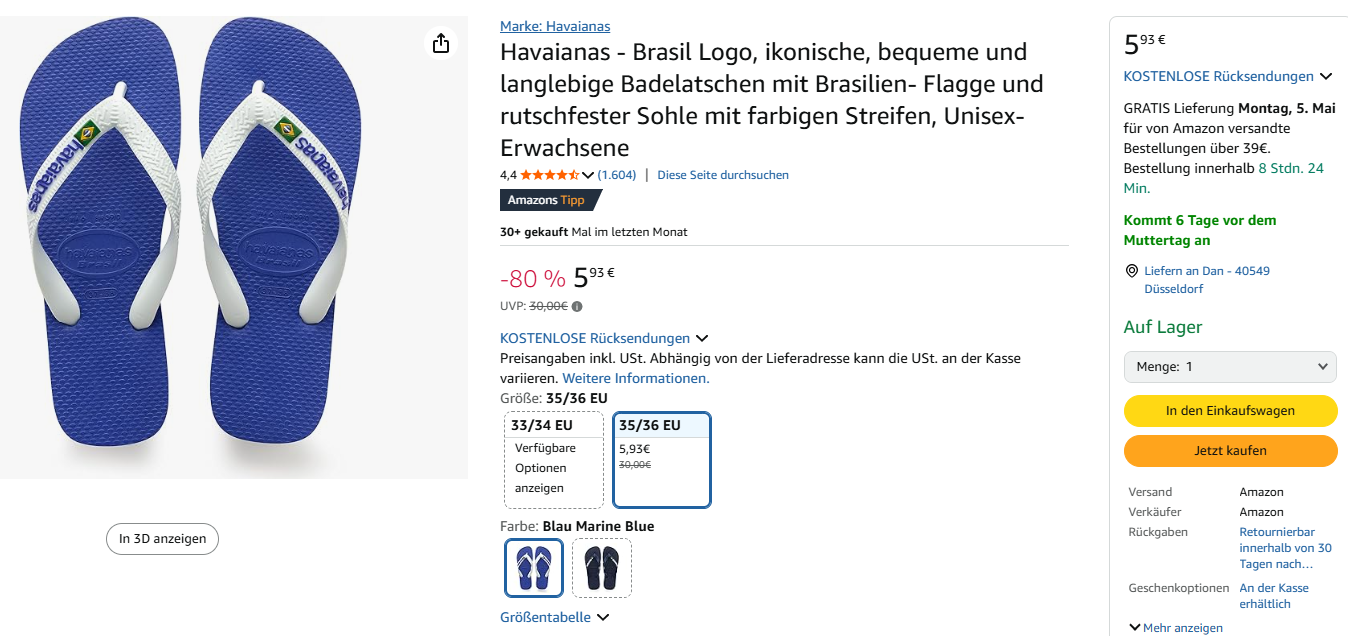Open the Marke: Havaianas brand link

(555, 26)
